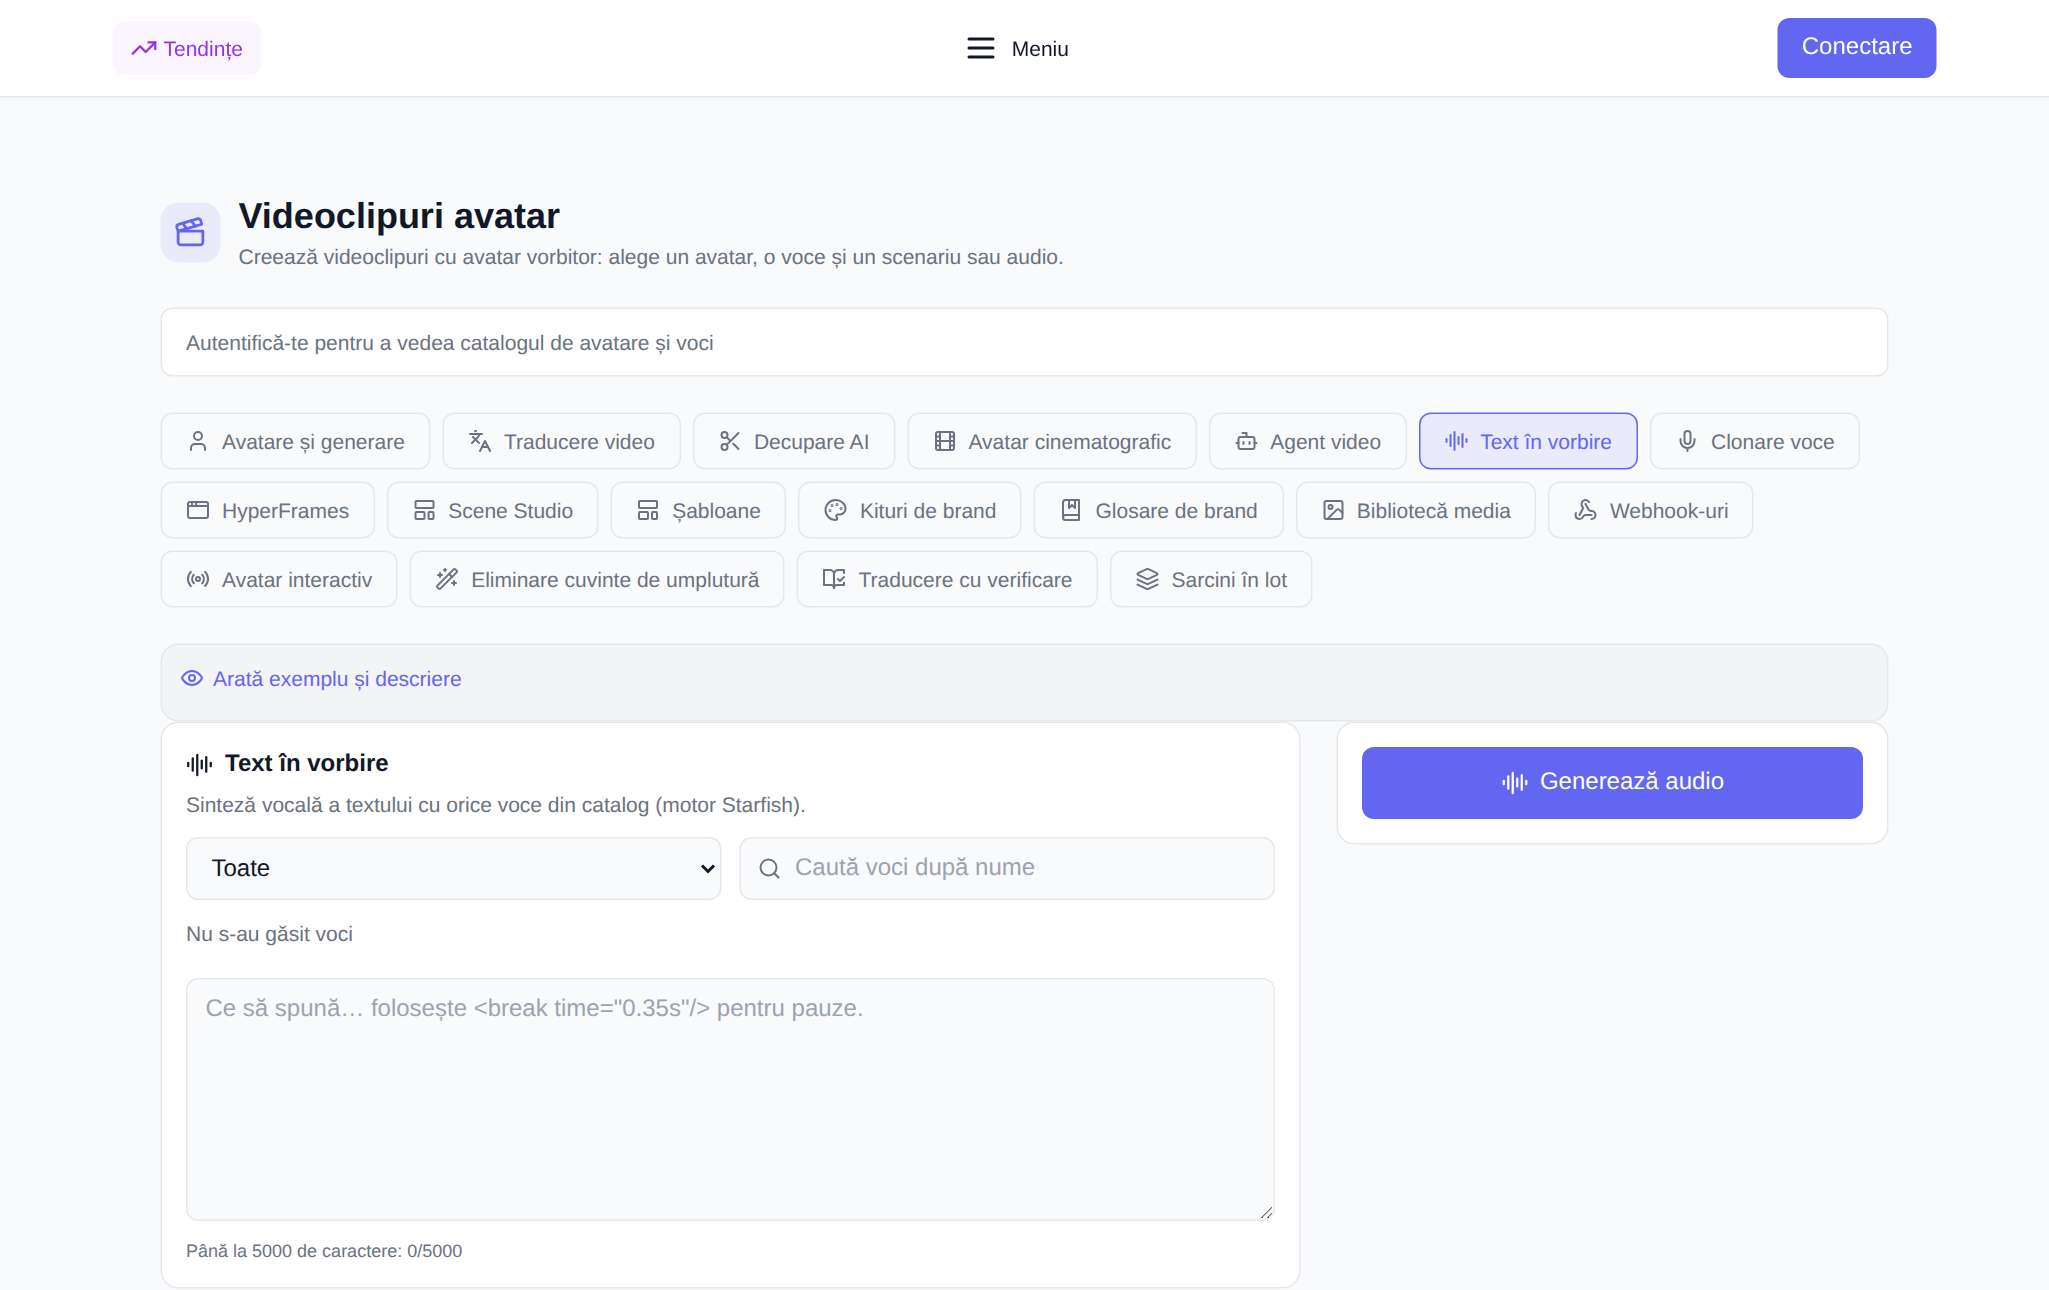The height and width of the screenshot is (1290, 2049).
Task: Switch to the Avatare și generare tab
Action: (295, 441)
